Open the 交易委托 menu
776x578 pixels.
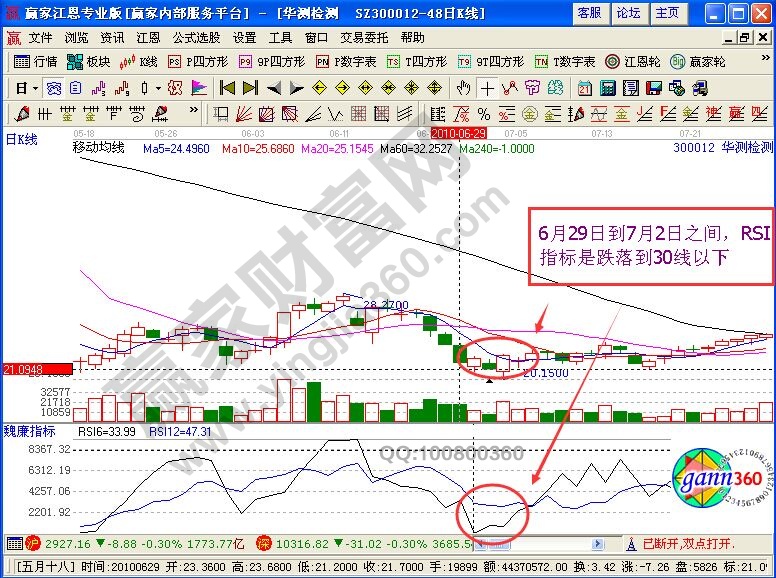point(364,37)
